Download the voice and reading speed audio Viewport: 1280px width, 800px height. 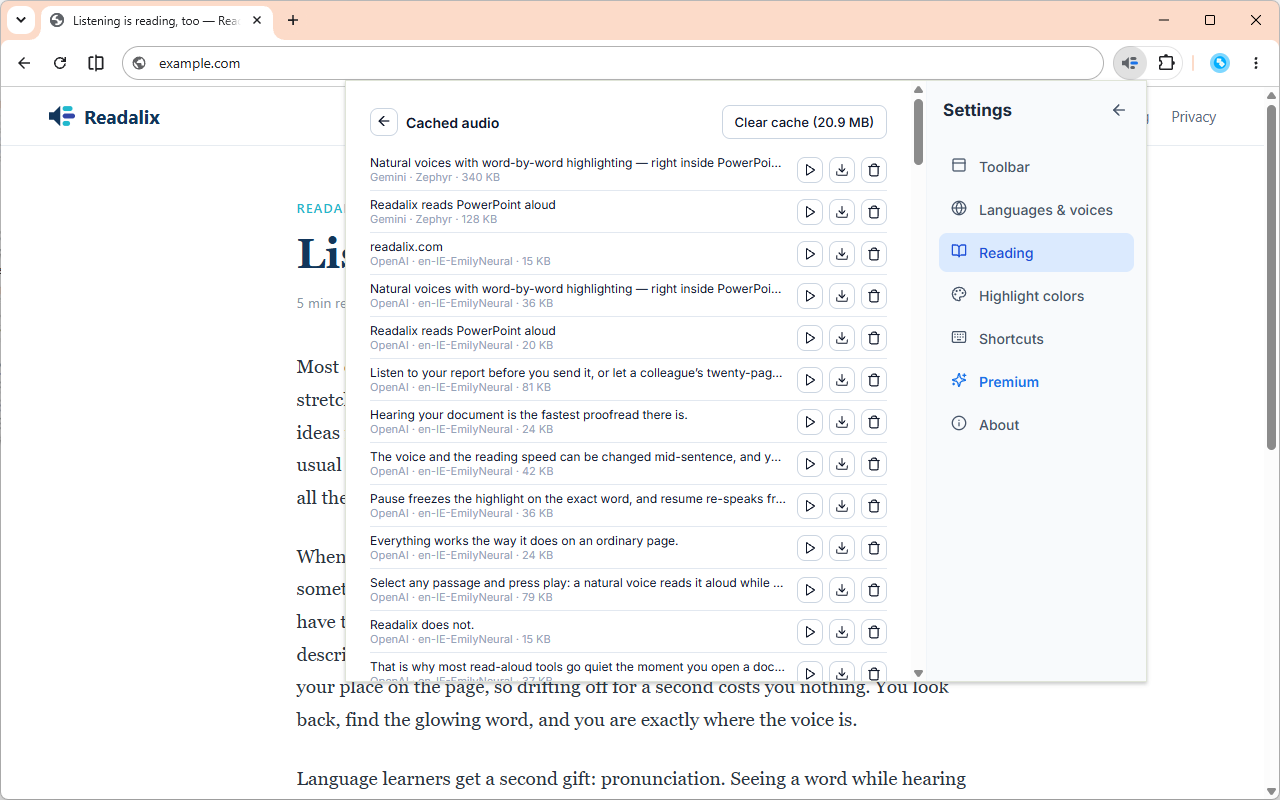(842, 464)
